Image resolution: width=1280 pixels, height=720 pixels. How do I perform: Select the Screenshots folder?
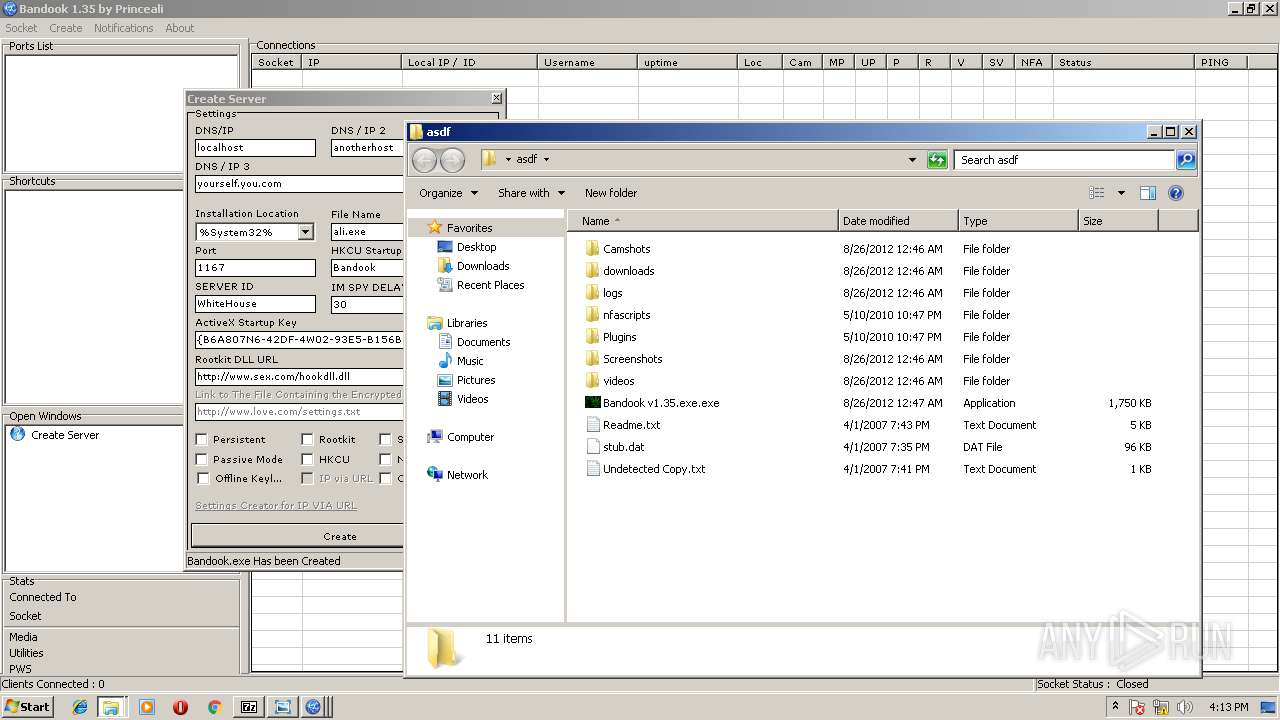tap(632, 359)
